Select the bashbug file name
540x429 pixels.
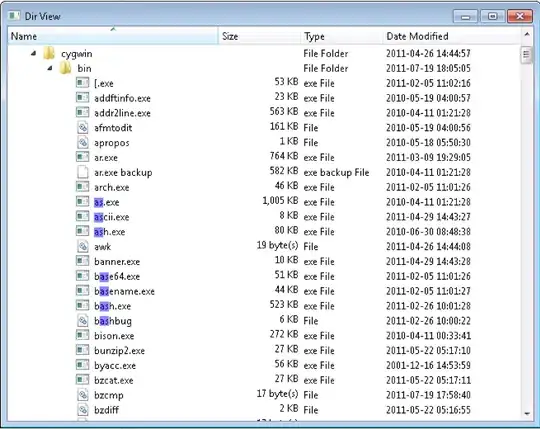coord(113,321)
